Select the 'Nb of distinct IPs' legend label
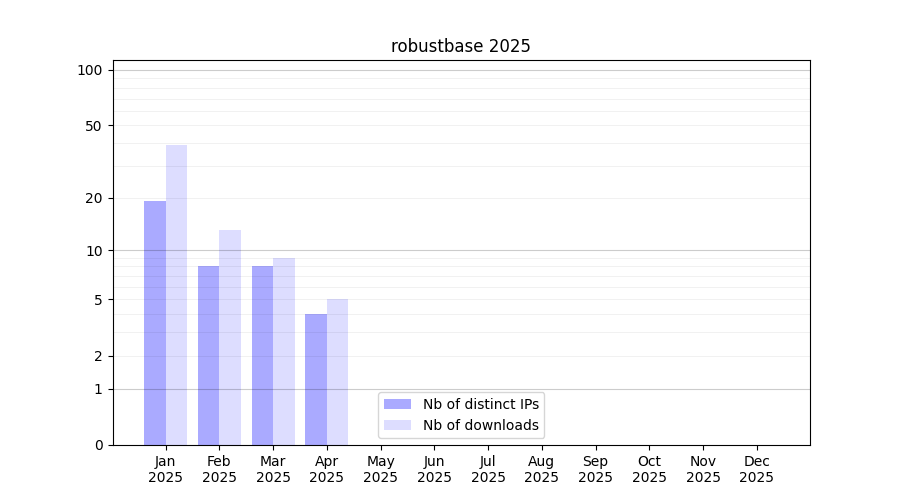Image resolution: width=900 pixels, height=500 pixels. tap(481, 404)
